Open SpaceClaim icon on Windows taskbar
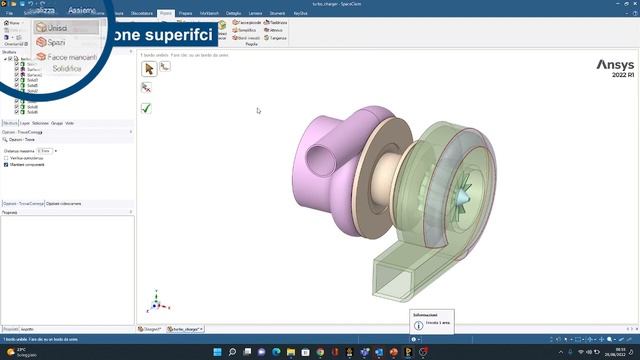640x360 pixels. pos(408,352)
